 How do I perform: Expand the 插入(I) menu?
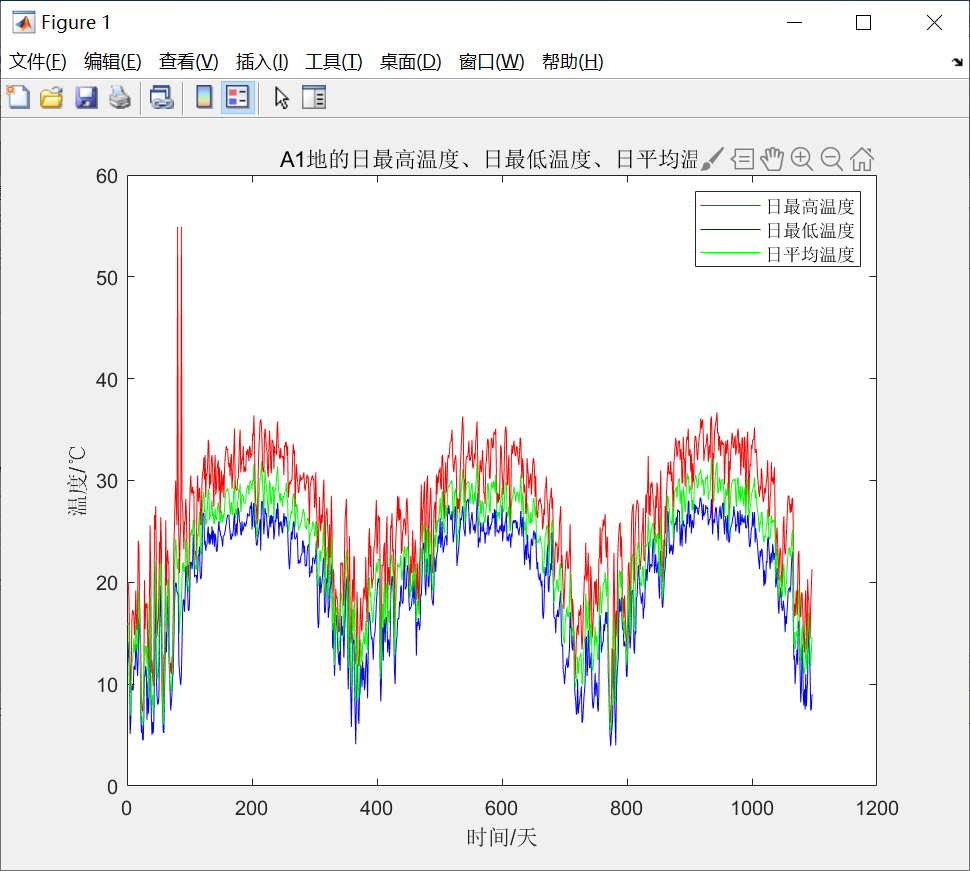tap(262, 62)
